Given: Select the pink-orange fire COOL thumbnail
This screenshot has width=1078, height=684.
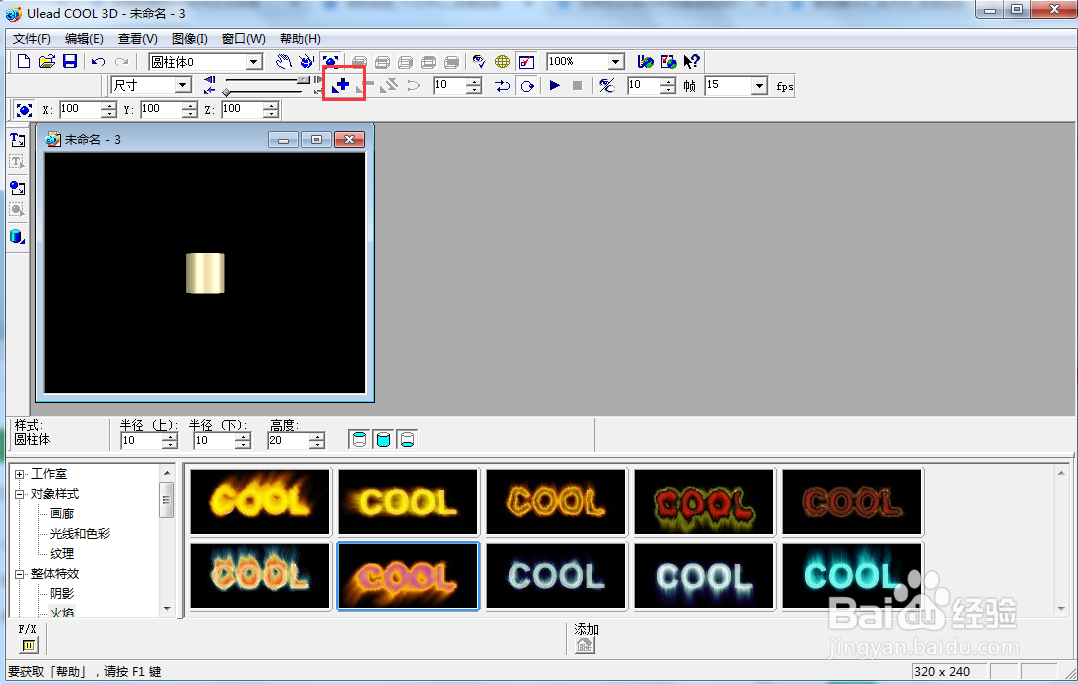Looking at the screenshot, I should (408, 576).
